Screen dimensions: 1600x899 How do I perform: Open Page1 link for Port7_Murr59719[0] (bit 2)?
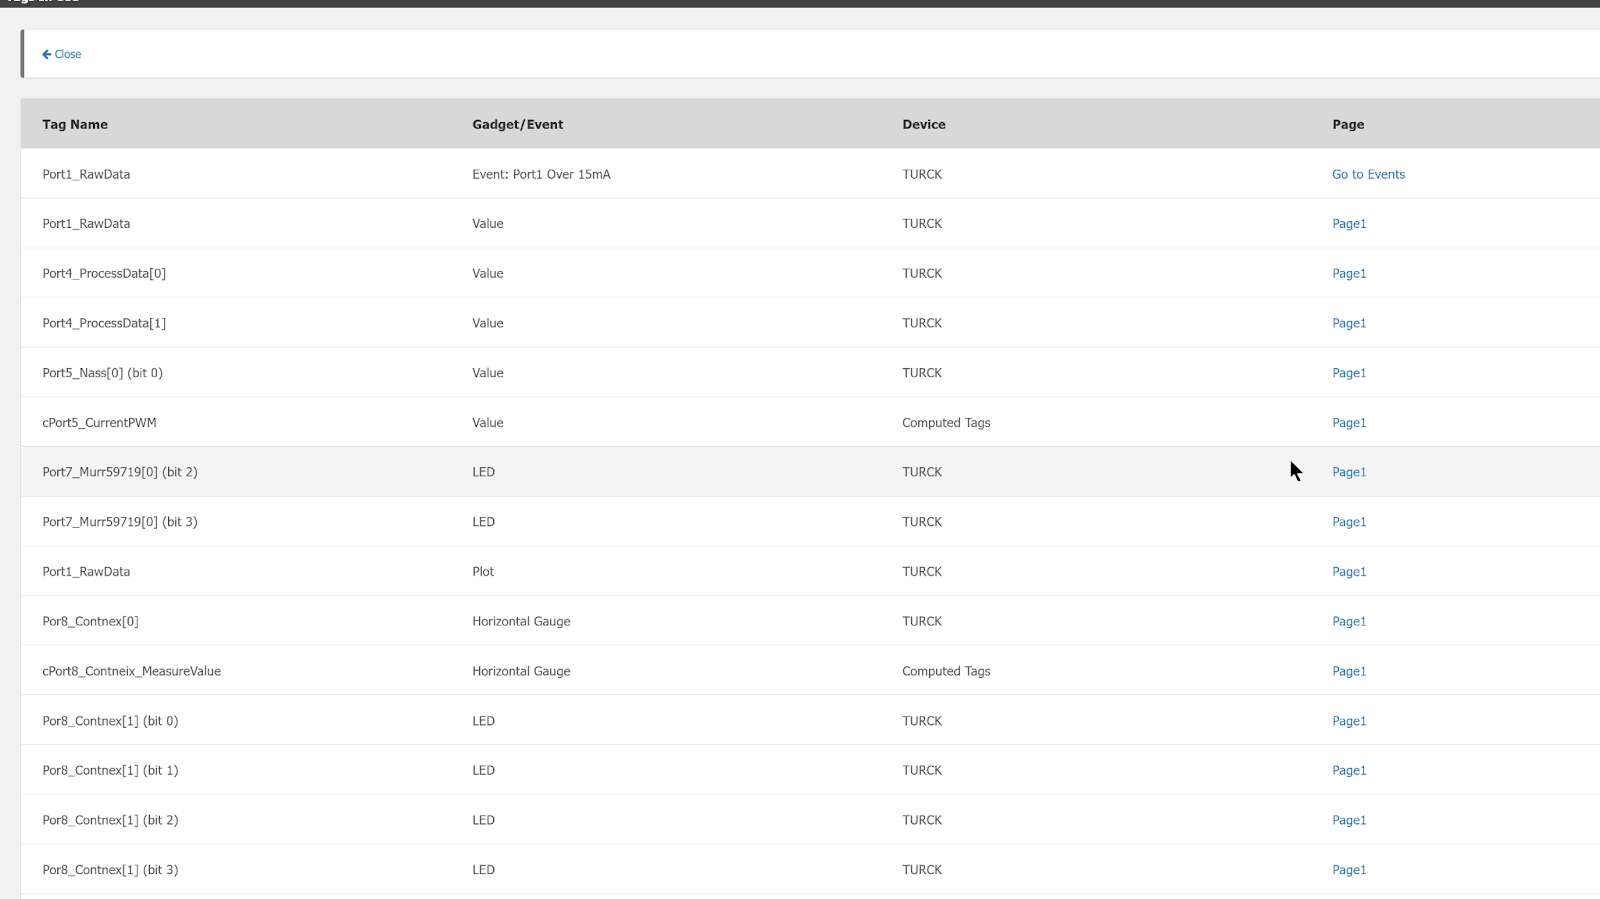[x=1349, y=472]
